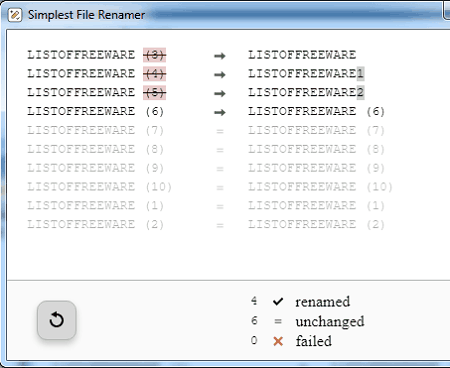Click the undo/reset circular arrow button
This screenshot has height=368, width=450.
tap(57, 320)
